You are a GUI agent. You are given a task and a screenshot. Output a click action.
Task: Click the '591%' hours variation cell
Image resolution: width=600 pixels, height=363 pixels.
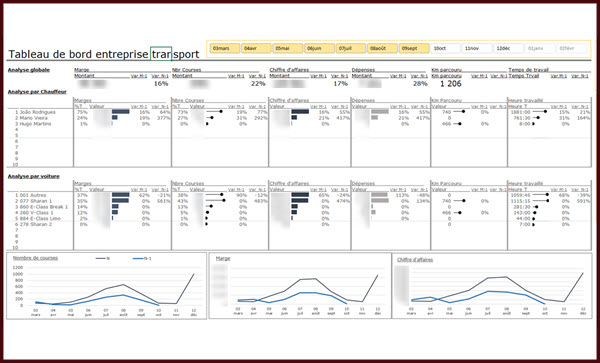[584, 201]
